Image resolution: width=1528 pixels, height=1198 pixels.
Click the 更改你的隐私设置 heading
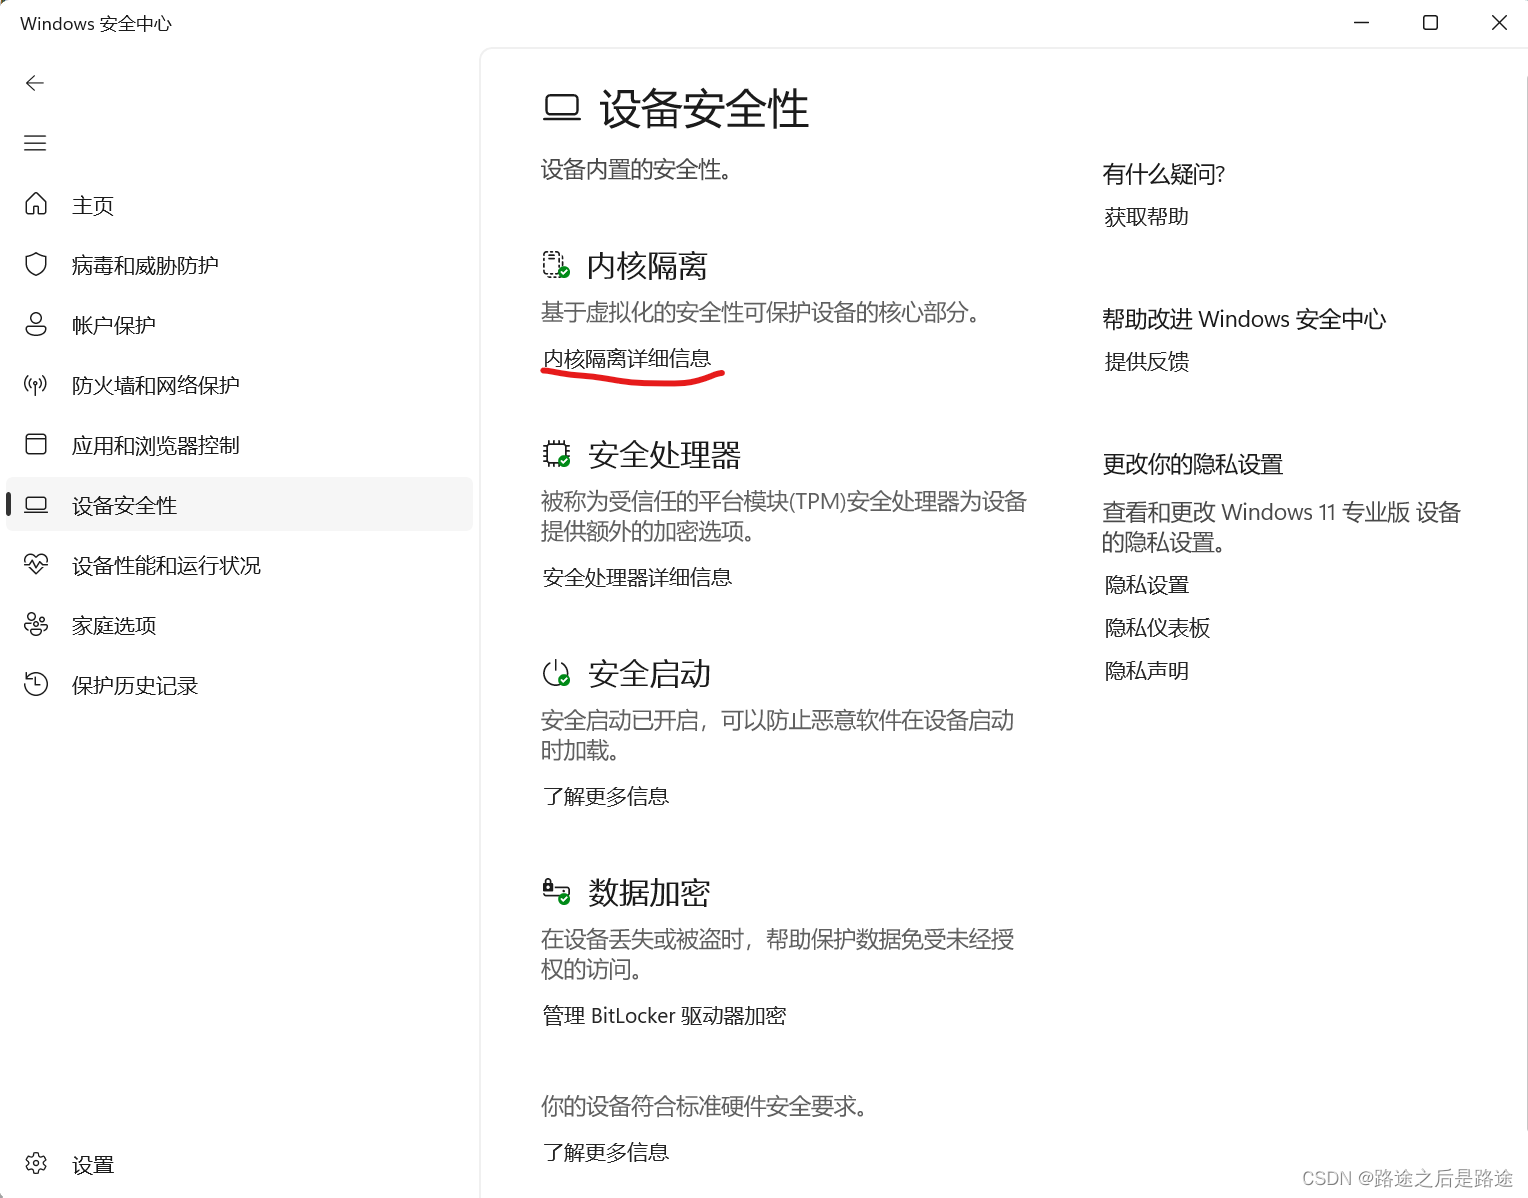[1193, 464]
